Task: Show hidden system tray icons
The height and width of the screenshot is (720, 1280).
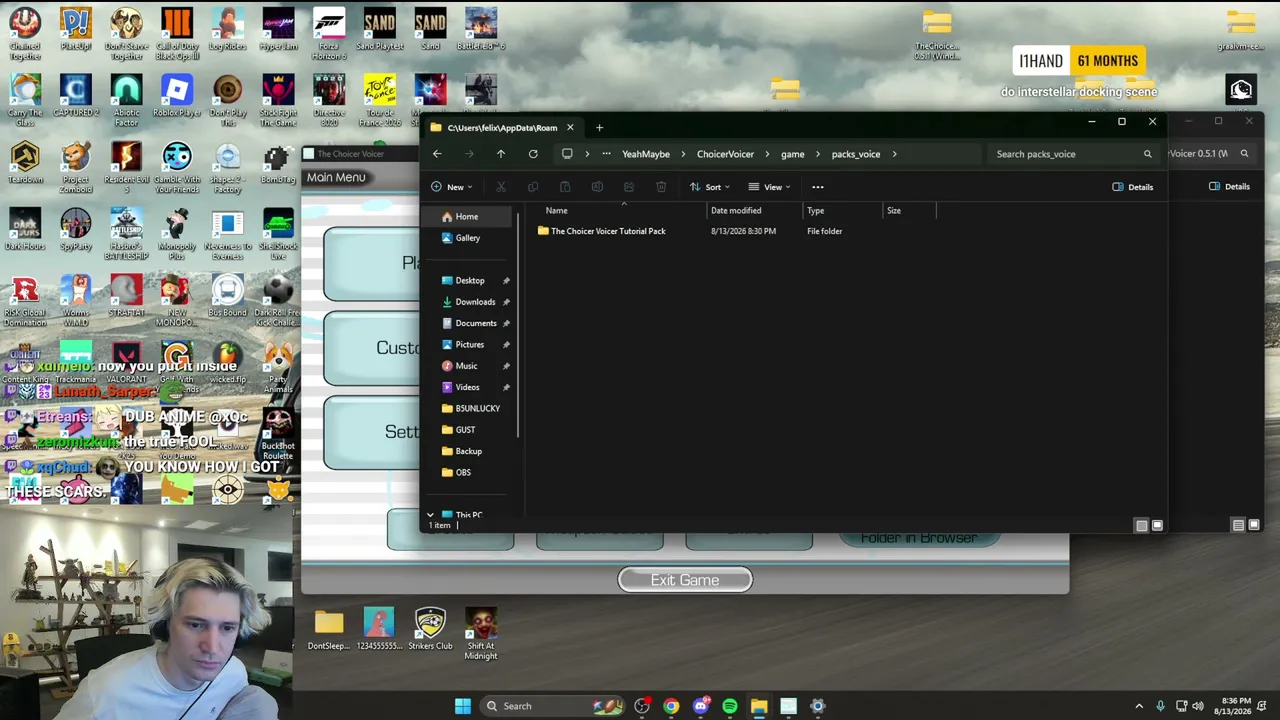Action: click(x=1139, y=706)
